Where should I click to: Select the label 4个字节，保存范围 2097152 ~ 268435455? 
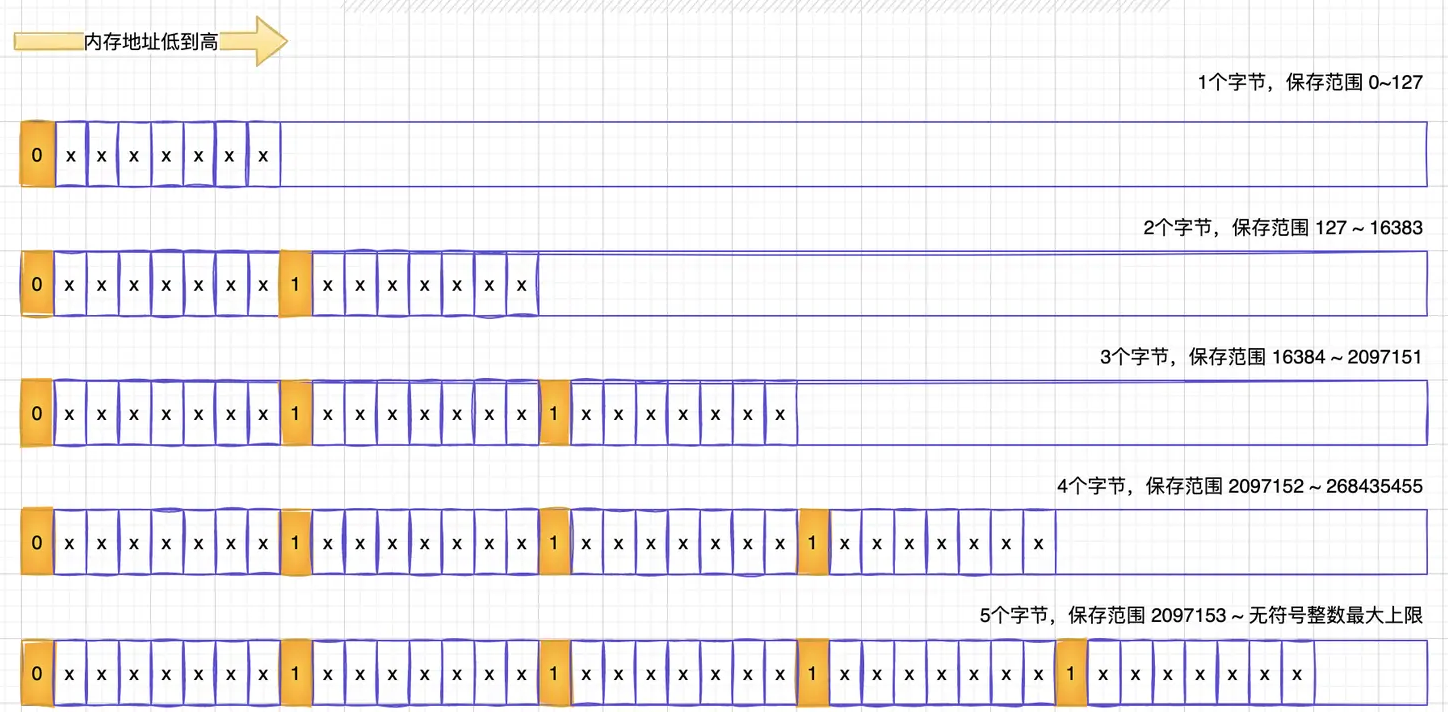click(x=1239, y=487)
